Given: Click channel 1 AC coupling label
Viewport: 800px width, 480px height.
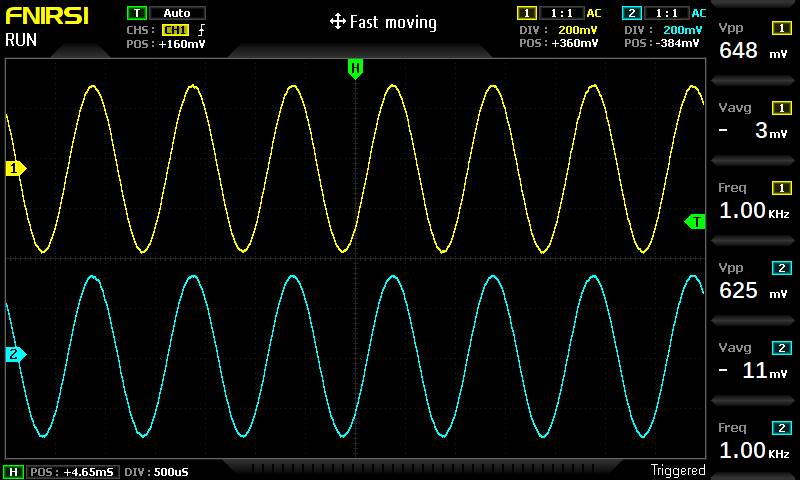Looking at the screenshot, I should pos(594,13).
